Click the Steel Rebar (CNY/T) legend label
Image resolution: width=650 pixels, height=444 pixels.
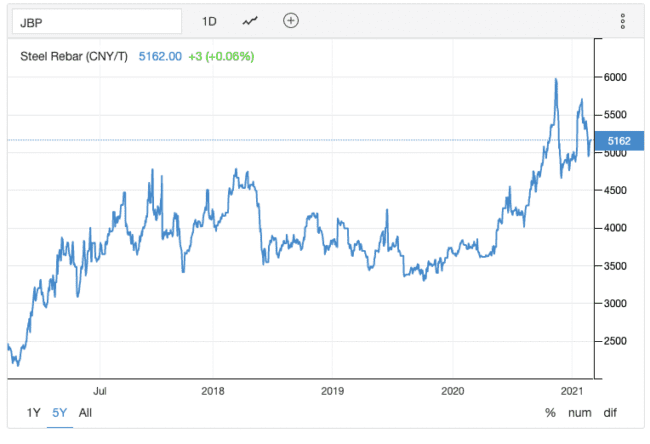coord(74,56)
